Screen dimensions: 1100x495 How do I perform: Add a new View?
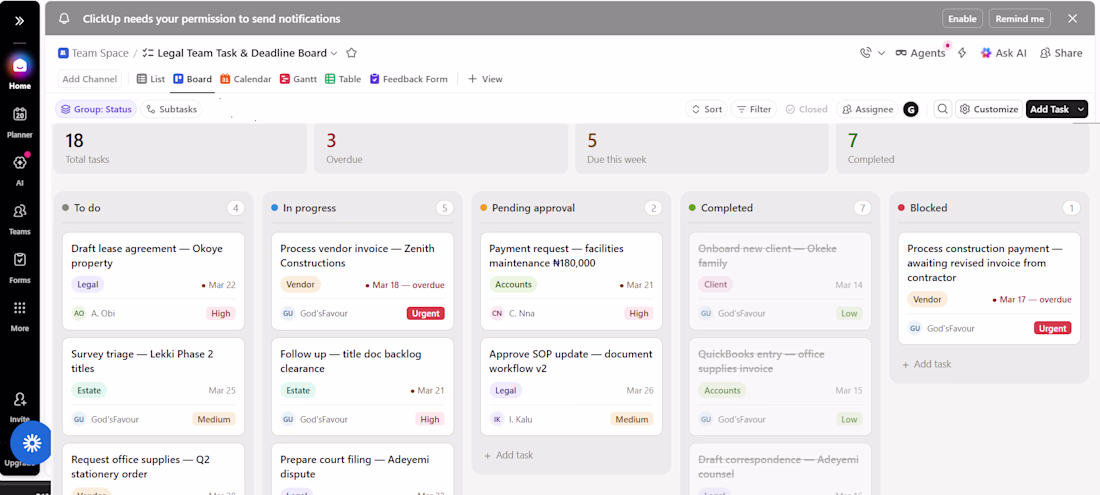pyautogui.click(x=485, y=79)
